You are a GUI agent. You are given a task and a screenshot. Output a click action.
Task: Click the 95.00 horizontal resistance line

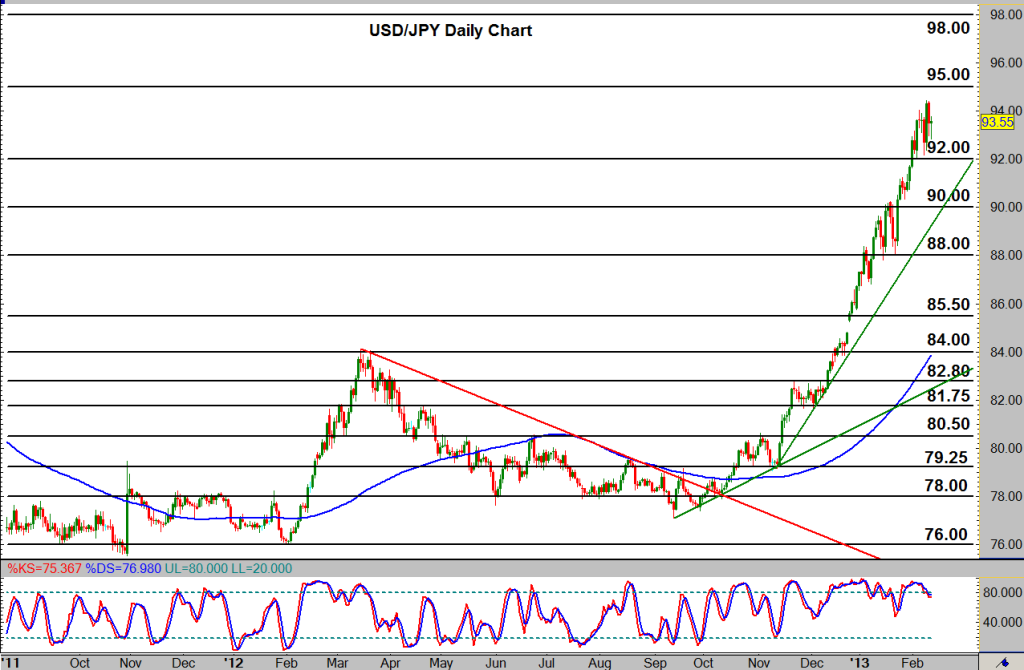point(500,86)
